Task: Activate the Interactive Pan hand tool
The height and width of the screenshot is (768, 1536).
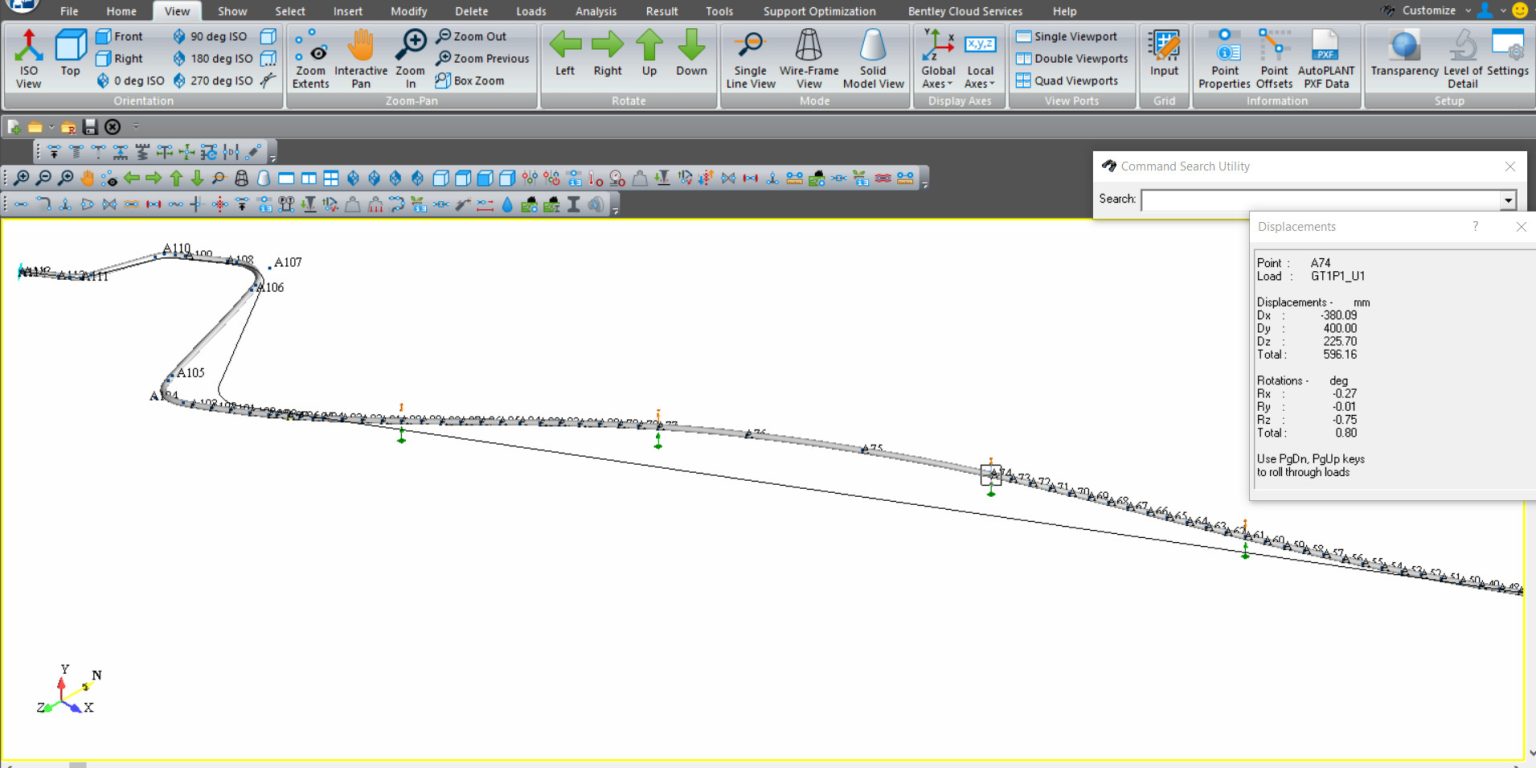Action: pyautogui.click(x=360, y=58)
